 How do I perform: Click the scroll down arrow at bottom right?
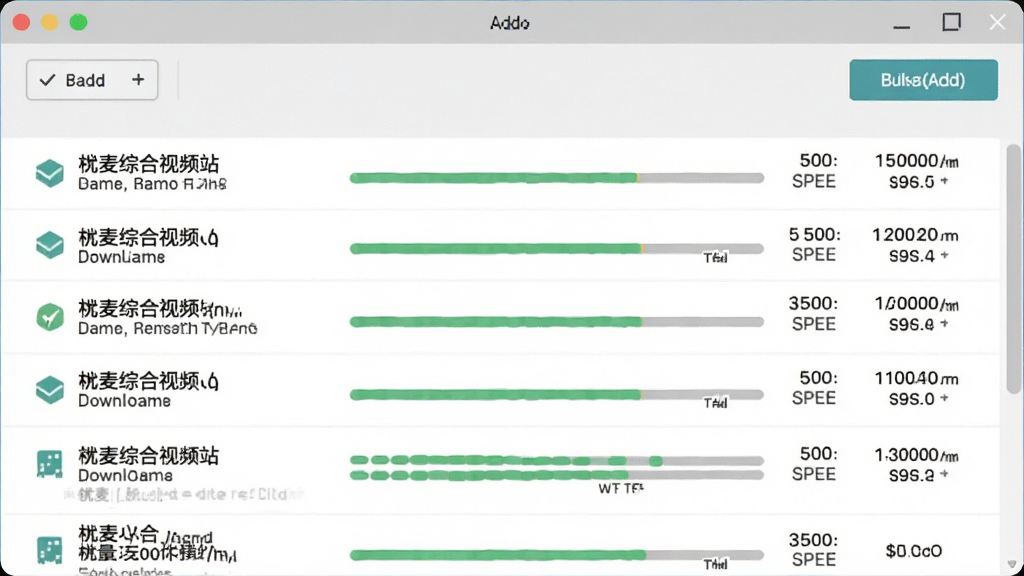(1012, 564)
